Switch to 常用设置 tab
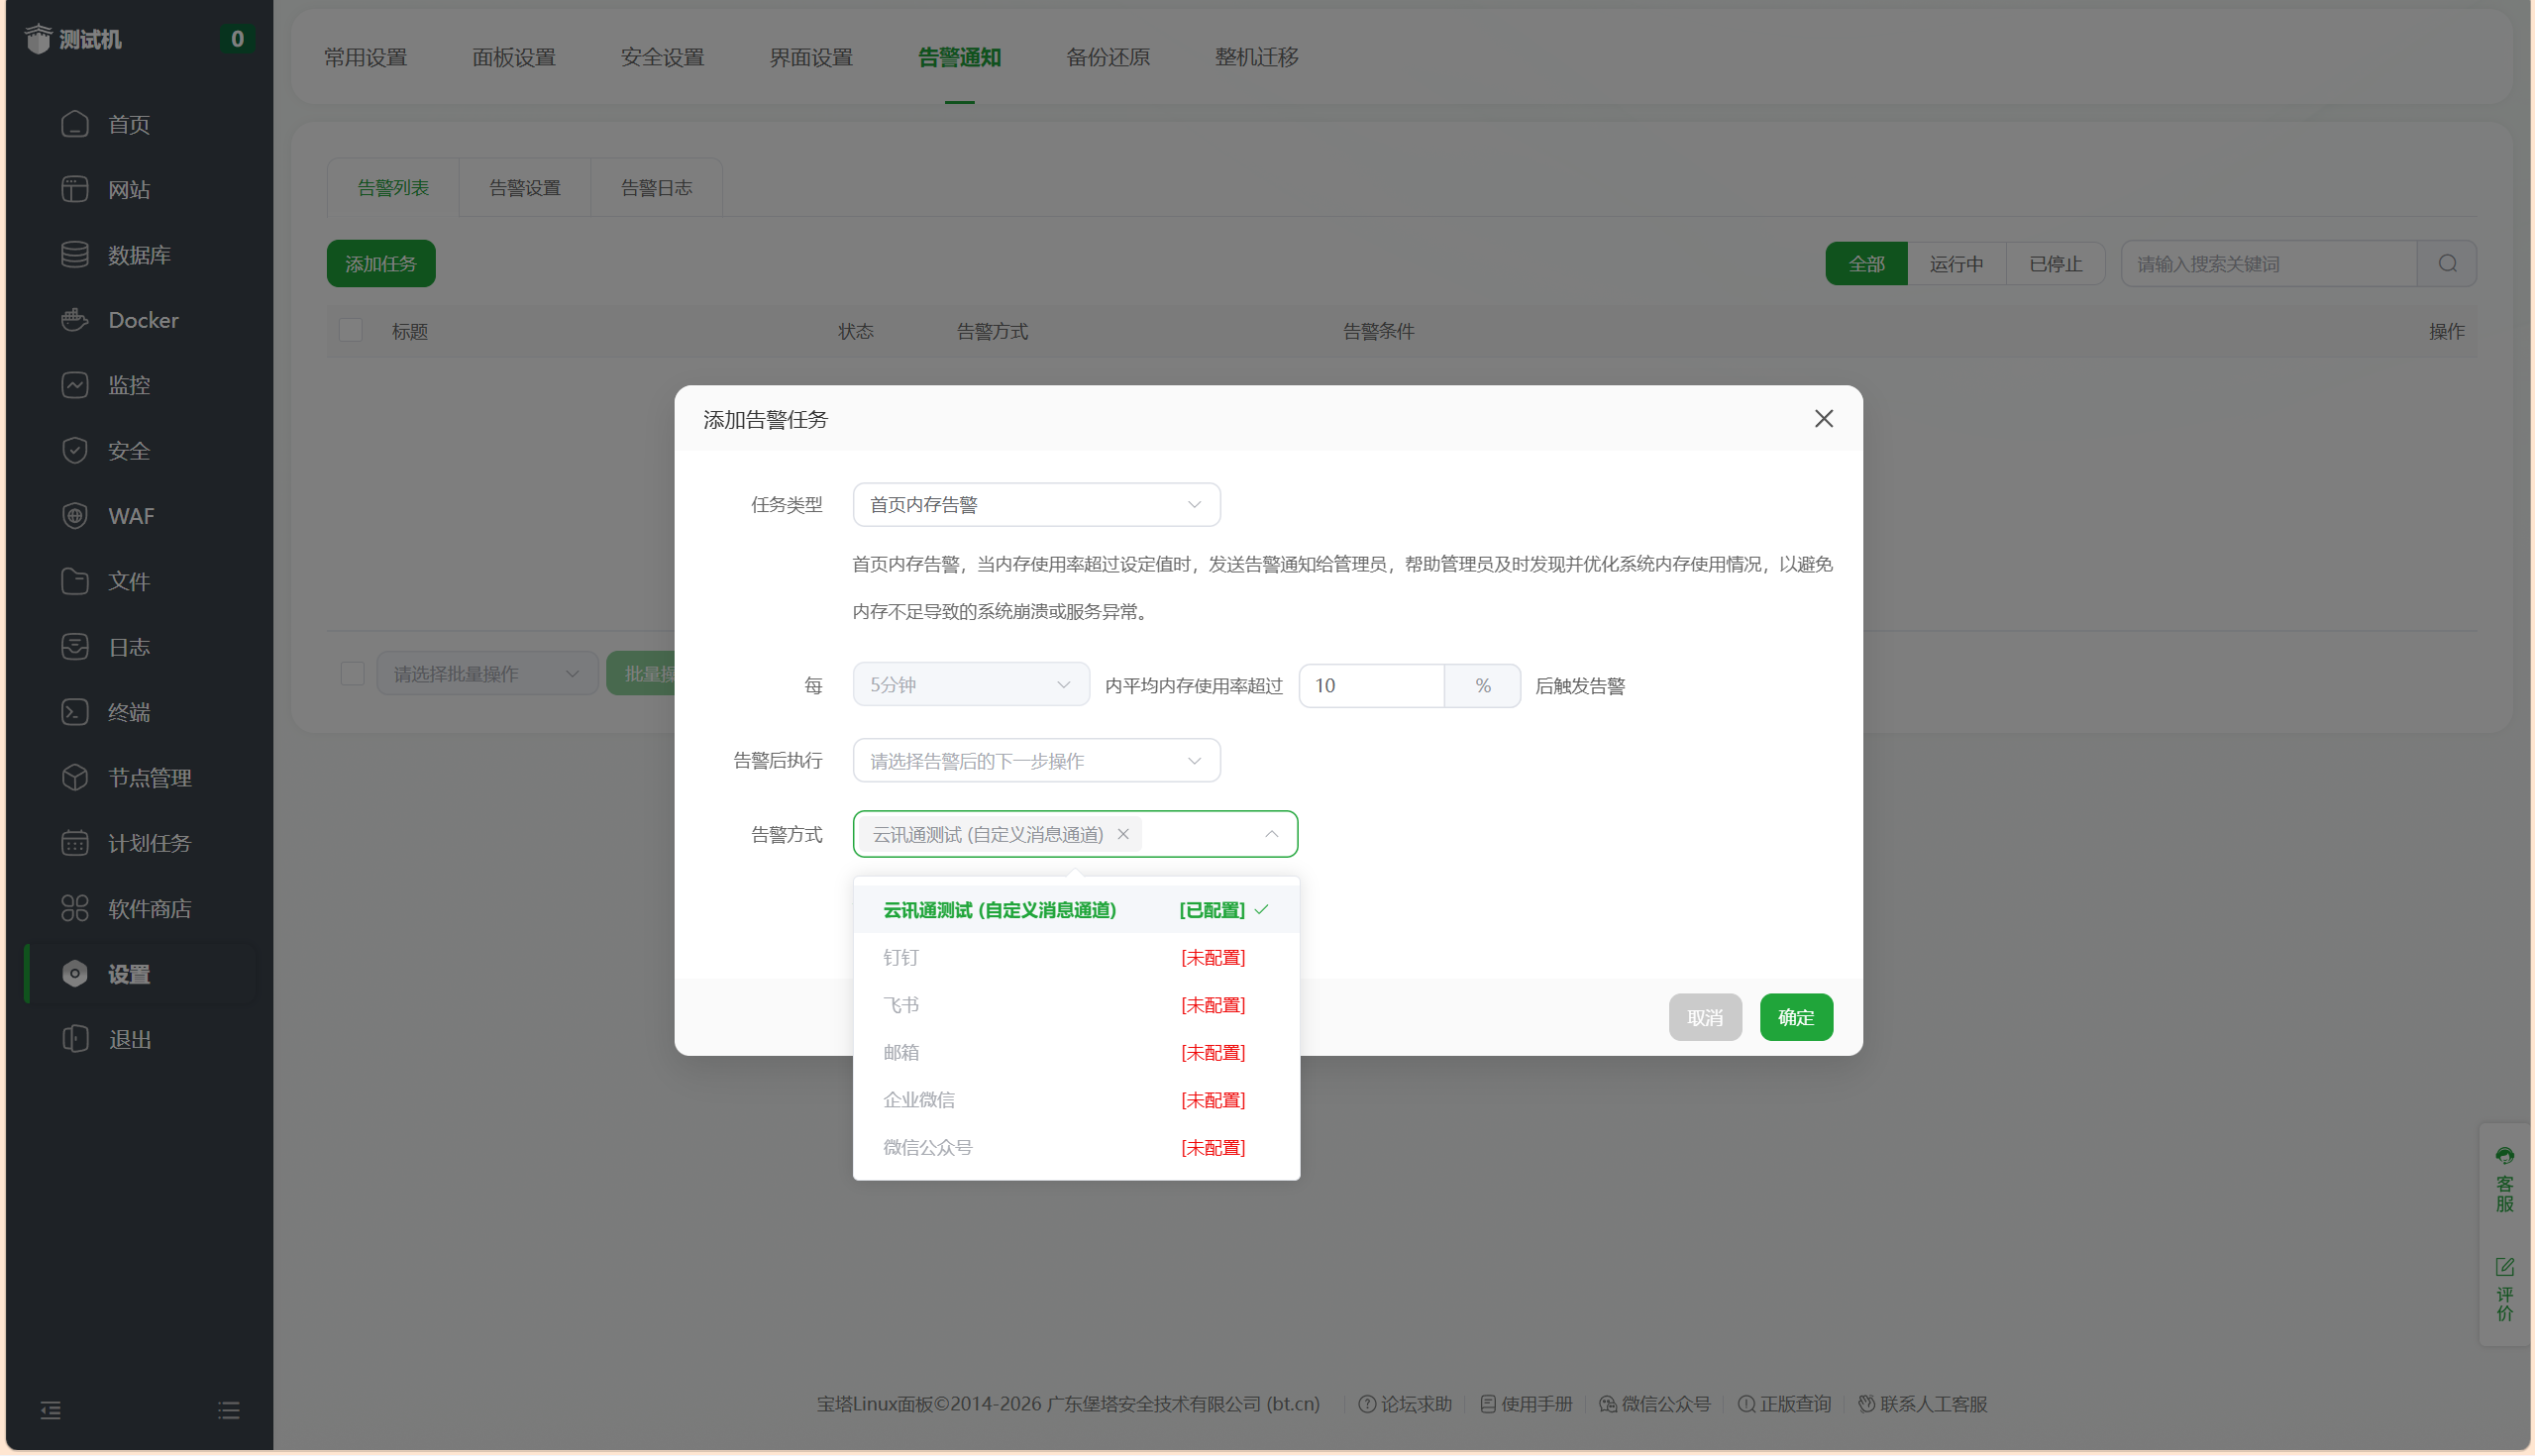The image size is (2535, 1456). click(366, 57)
